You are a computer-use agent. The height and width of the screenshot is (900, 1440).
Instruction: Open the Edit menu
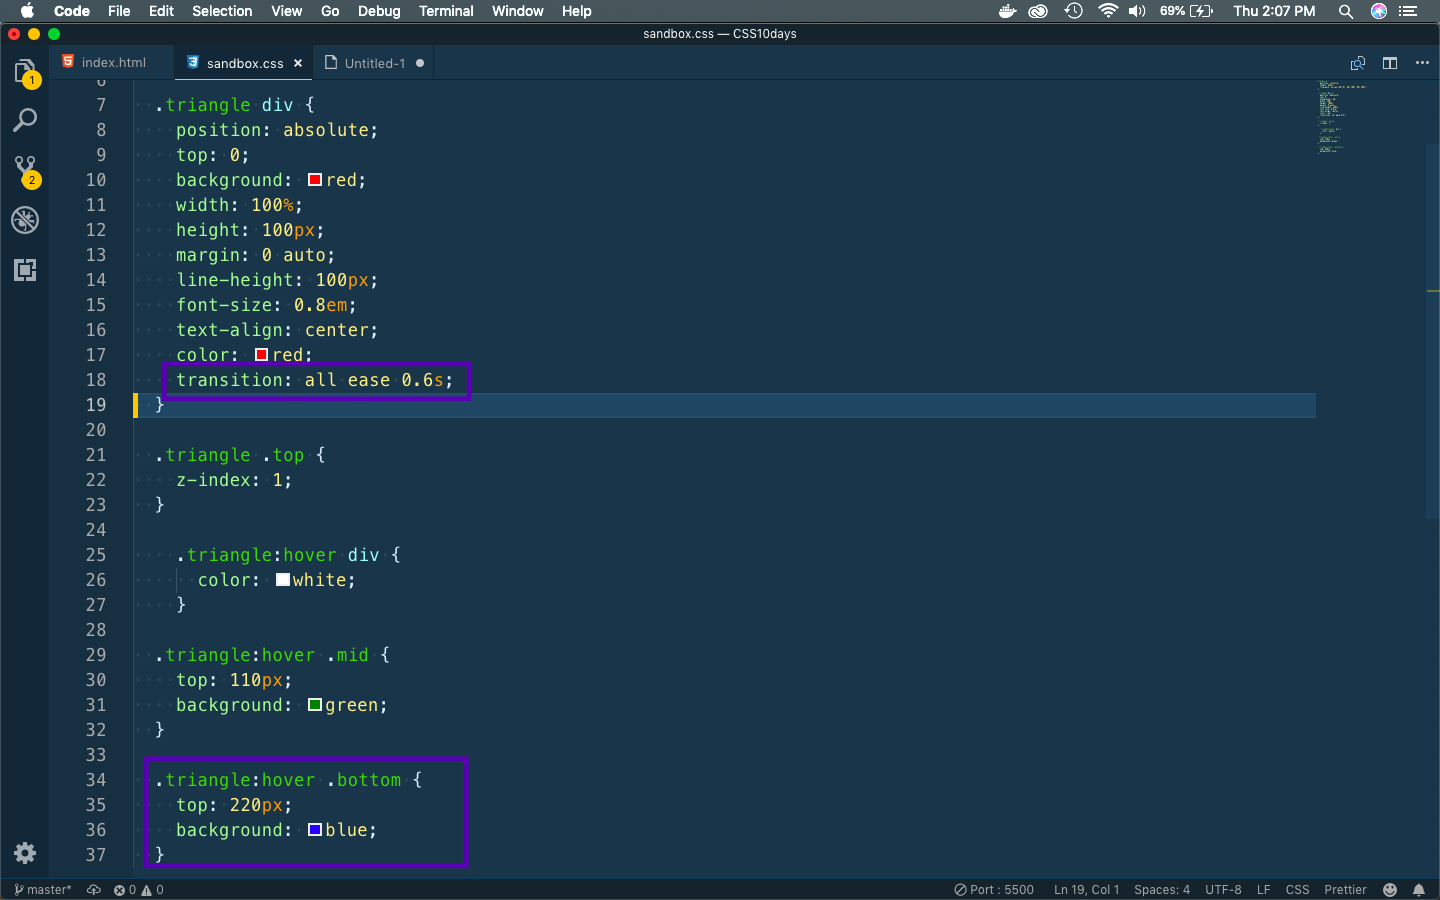[x=161, y=11]
